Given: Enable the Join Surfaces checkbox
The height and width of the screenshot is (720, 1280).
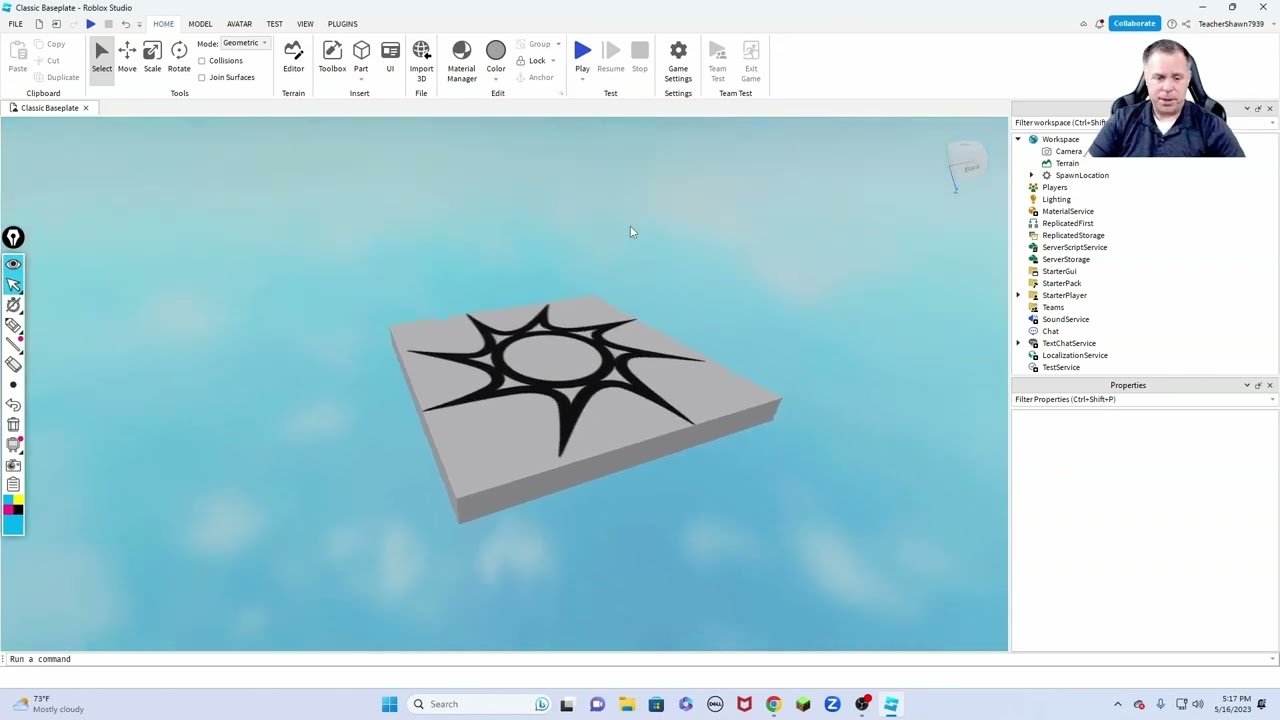Looking at the screenshot, I should click(202, 77).
